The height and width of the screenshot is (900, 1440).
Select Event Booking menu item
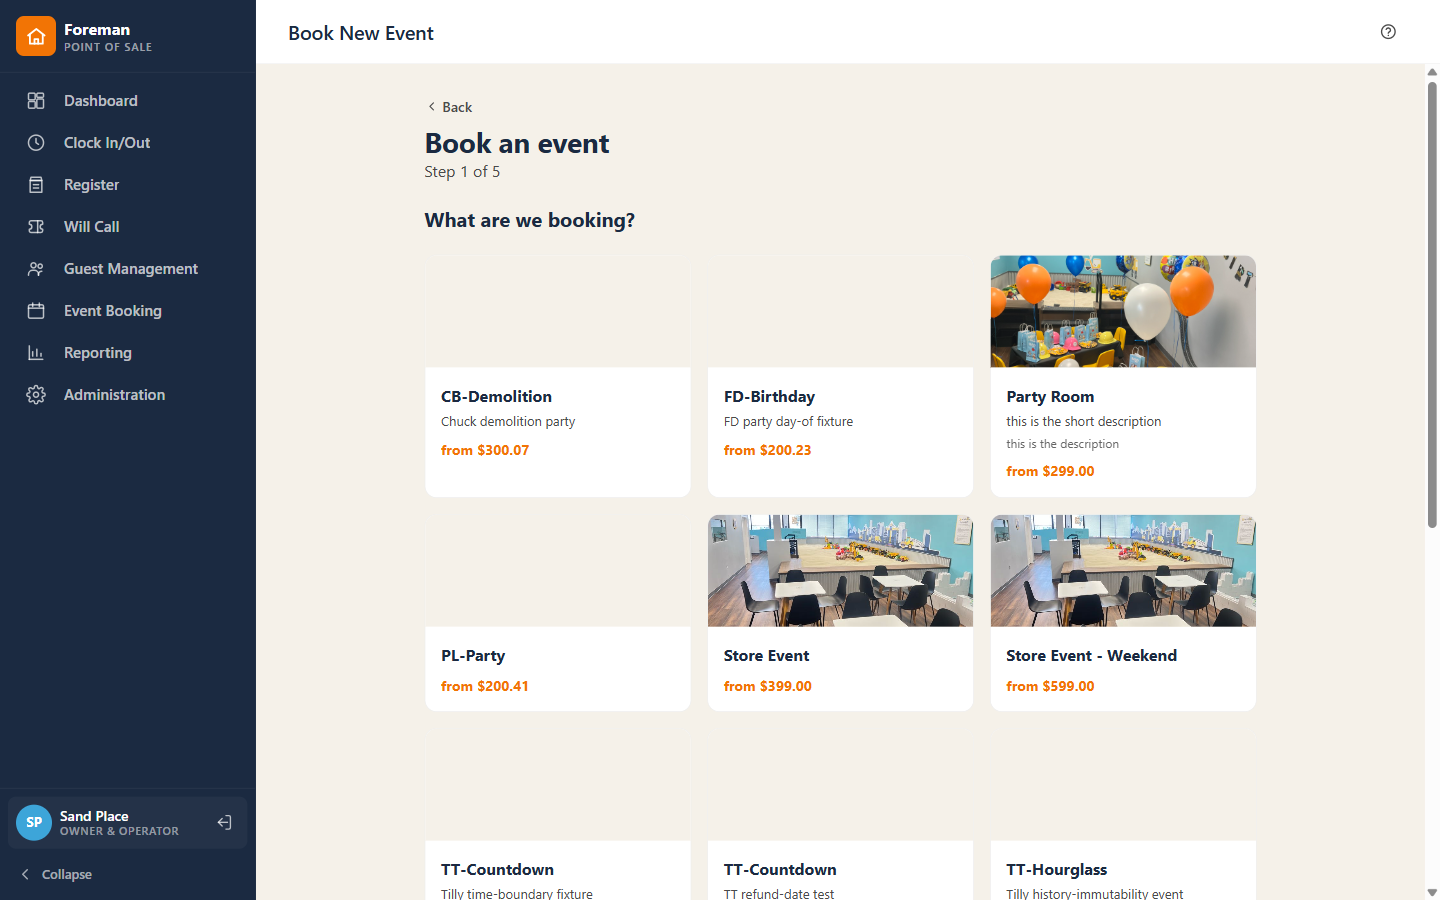(x=128, y=311)
